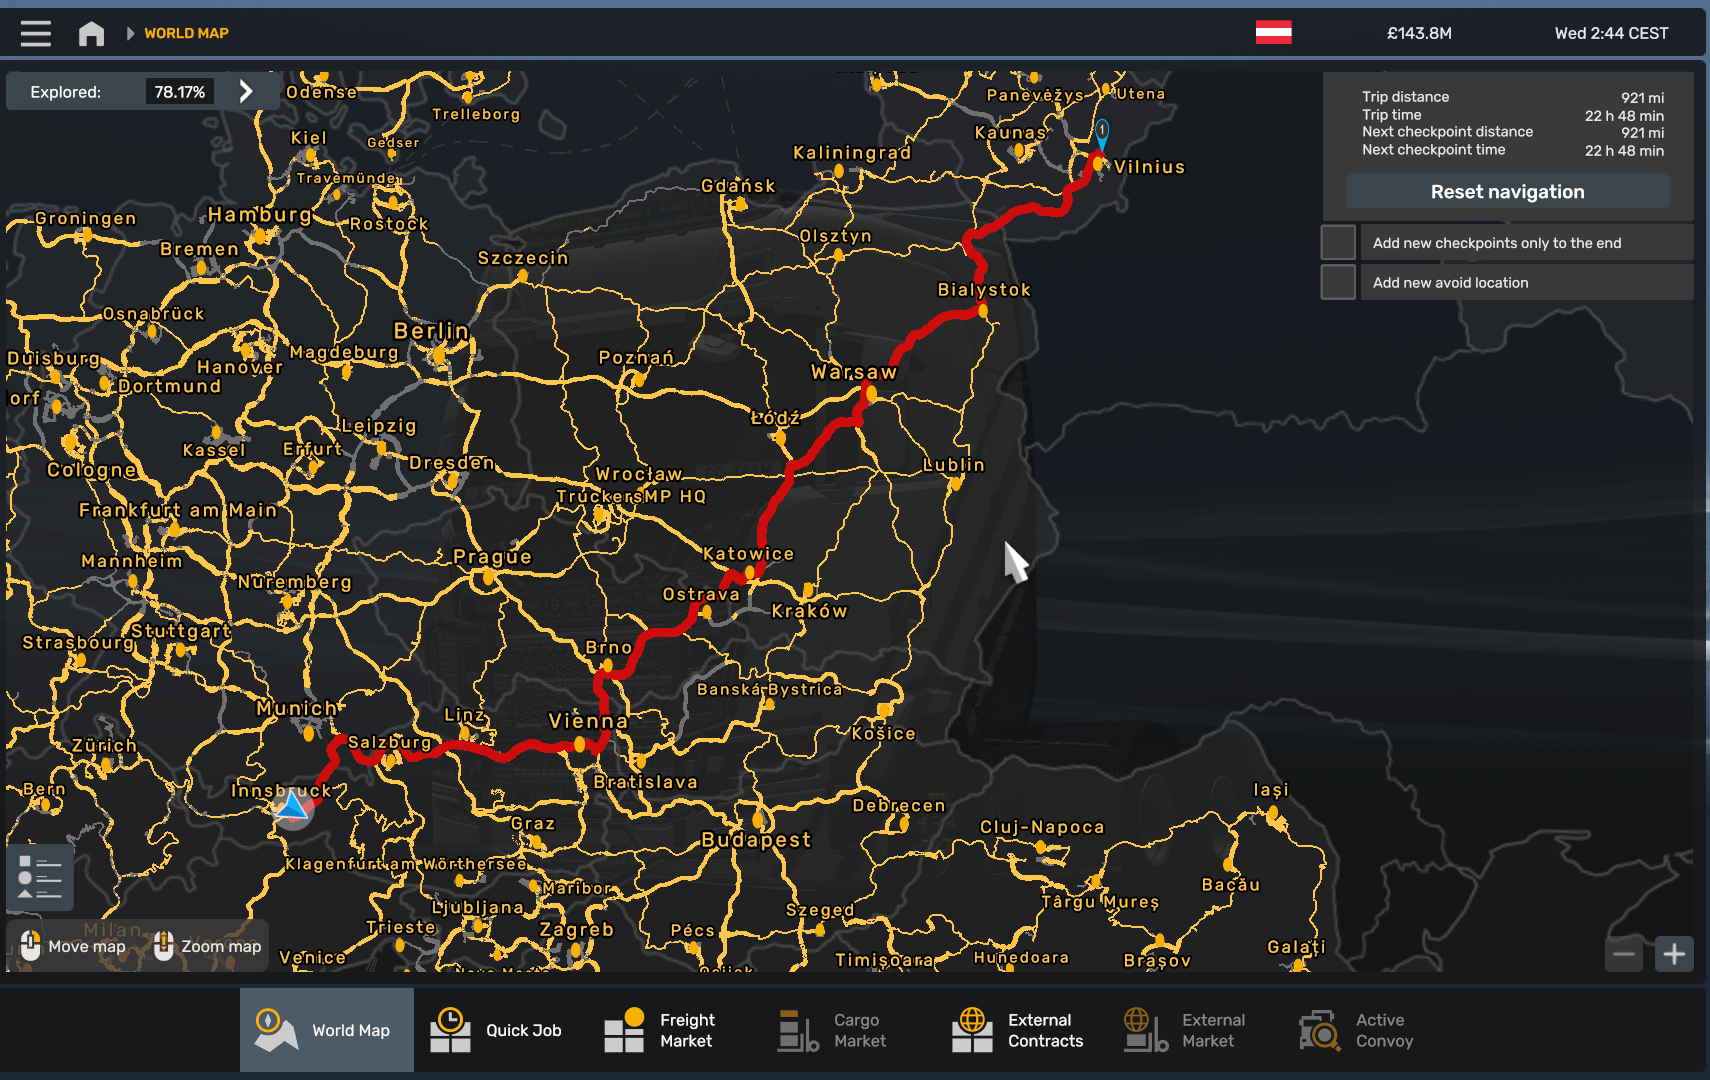Open the External Contracts tab

[x=1018, y=1030]
